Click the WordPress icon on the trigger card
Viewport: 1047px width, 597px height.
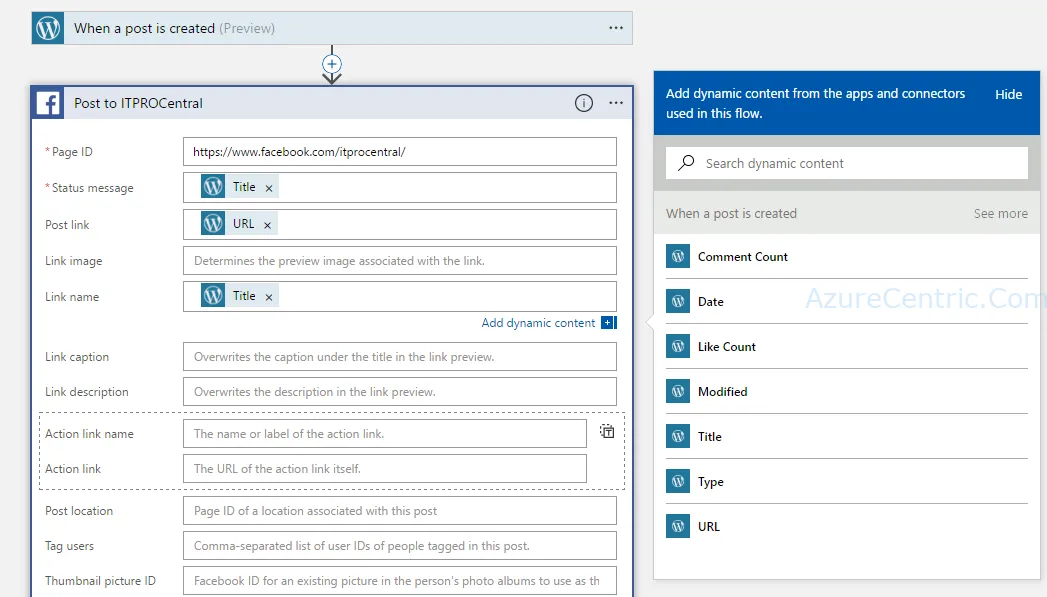(48, 28)
